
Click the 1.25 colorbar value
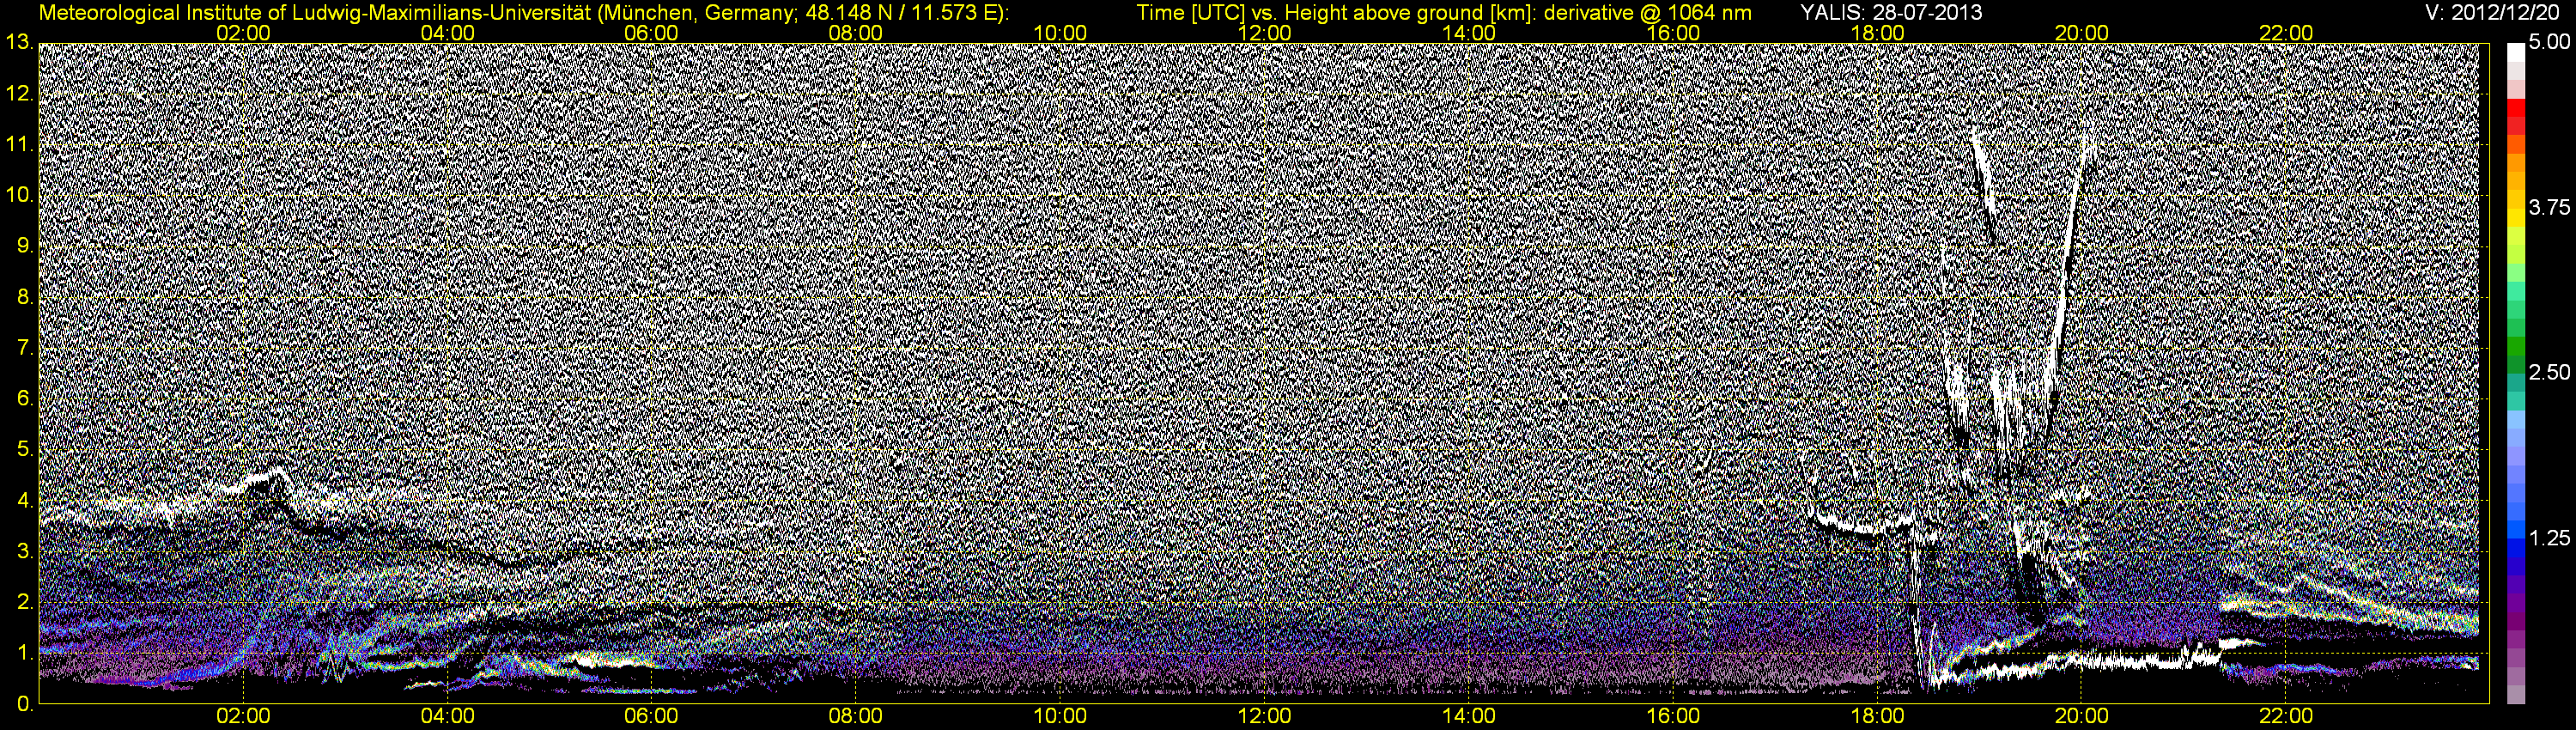[2549, 539]
